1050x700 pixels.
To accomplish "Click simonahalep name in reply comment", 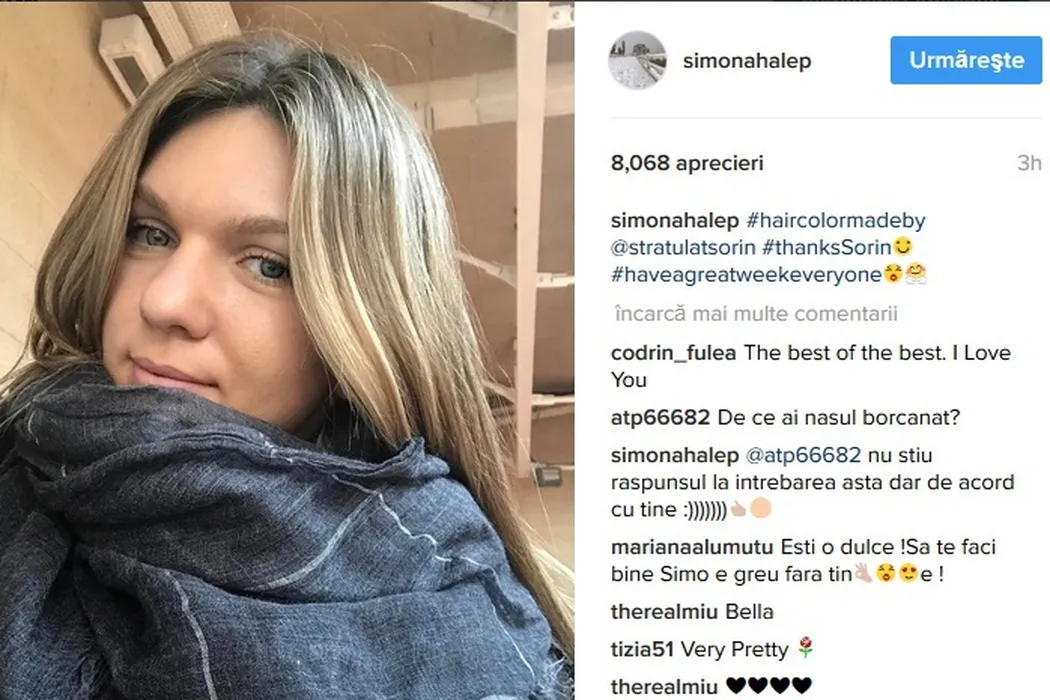I will (674, 455).
